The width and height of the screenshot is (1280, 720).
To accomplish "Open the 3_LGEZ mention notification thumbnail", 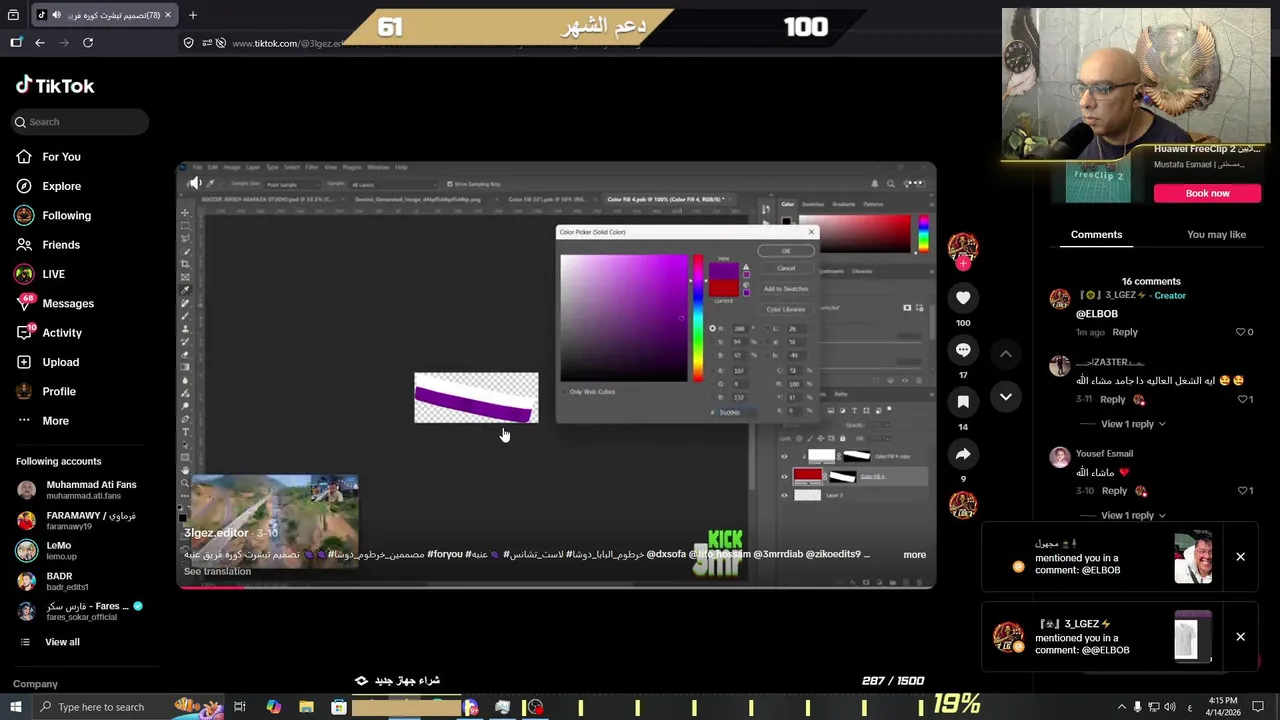I will tap(1192, 637).
